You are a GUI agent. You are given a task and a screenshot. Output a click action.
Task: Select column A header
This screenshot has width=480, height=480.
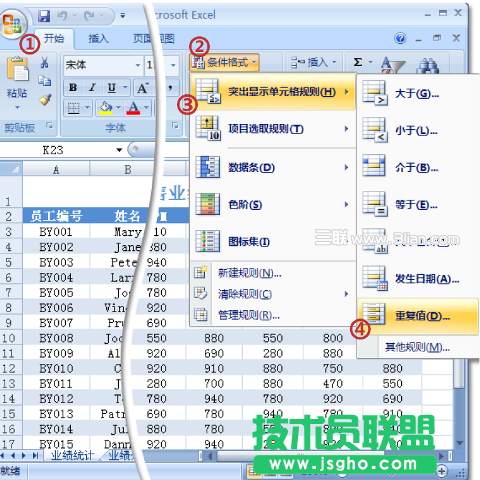(56, 169)
